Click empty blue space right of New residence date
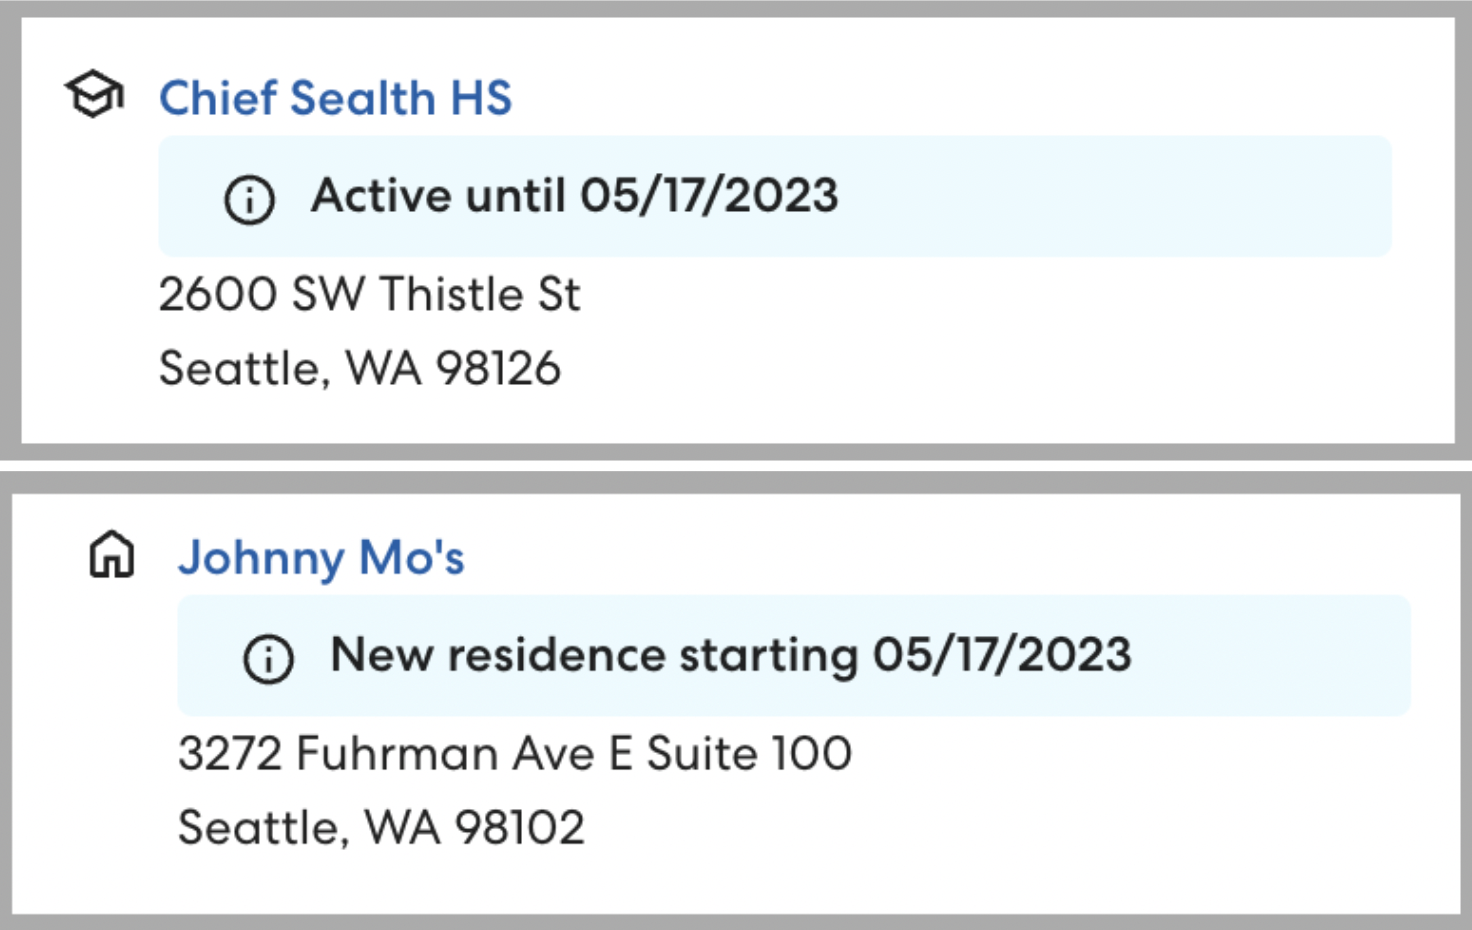Image resolution: width=1472 pixels, height=930 pixels. 1270,656
